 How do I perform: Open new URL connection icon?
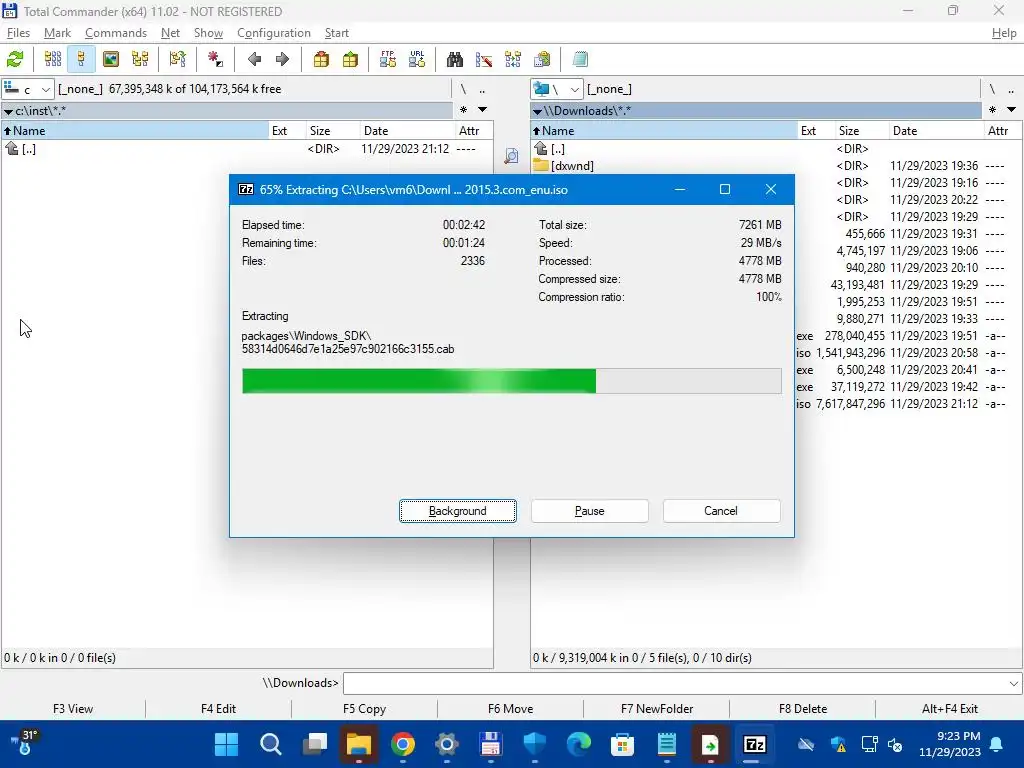[417, 59]
